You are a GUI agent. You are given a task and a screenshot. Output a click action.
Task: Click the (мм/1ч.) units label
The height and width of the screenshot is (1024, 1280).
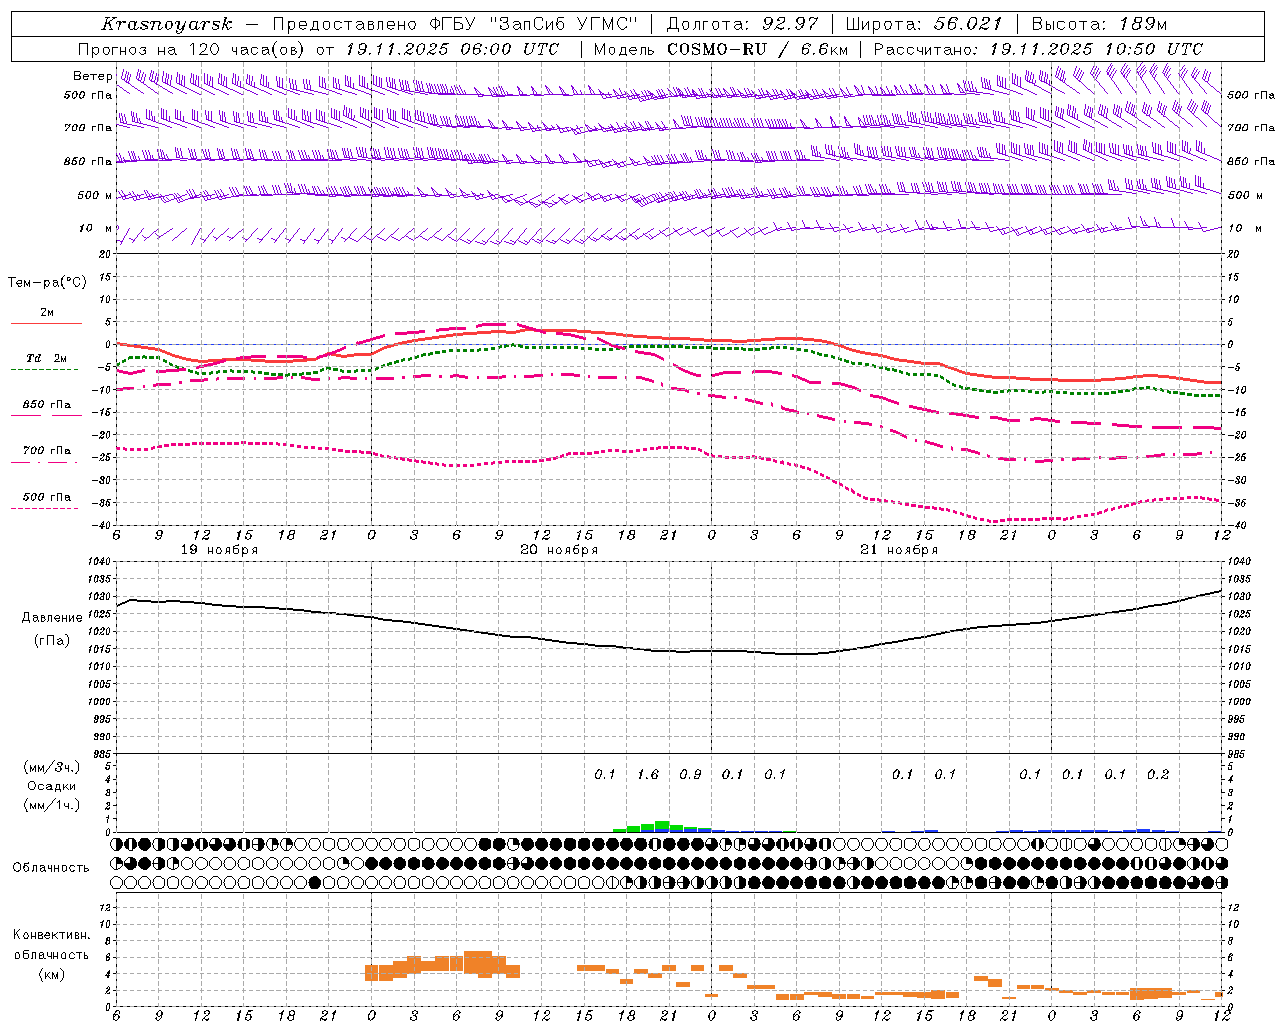pos(52,805)
